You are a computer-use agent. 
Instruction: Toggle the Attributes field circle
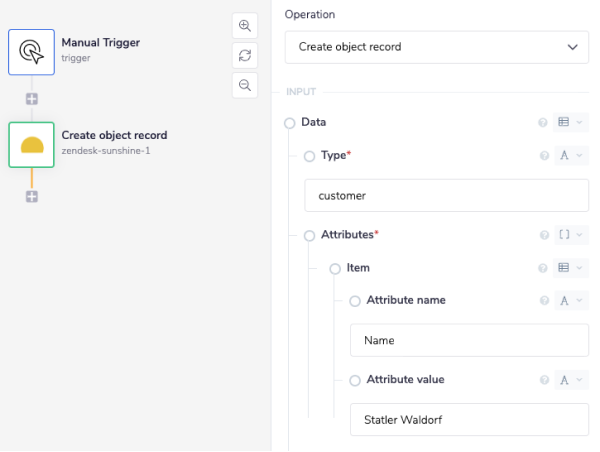coord(309,236)
